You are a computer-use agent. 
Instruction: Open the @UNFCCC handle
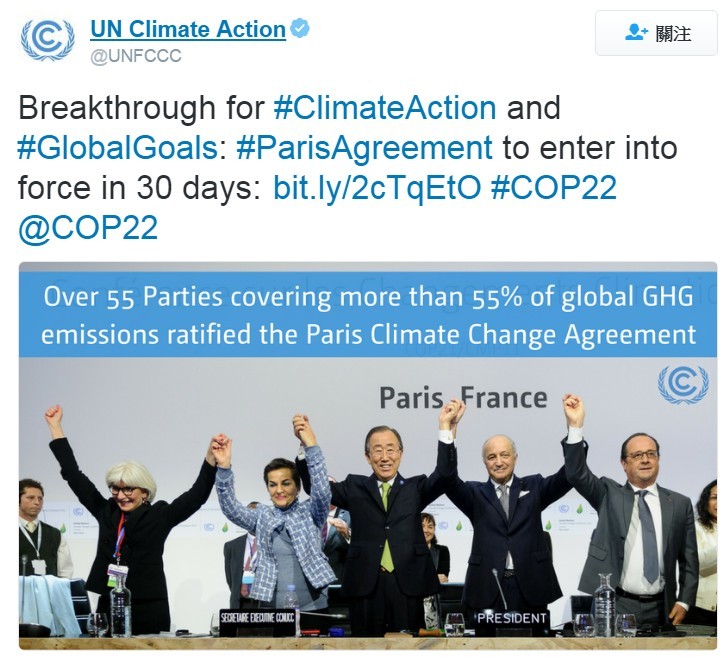click(x=136, y=56)
